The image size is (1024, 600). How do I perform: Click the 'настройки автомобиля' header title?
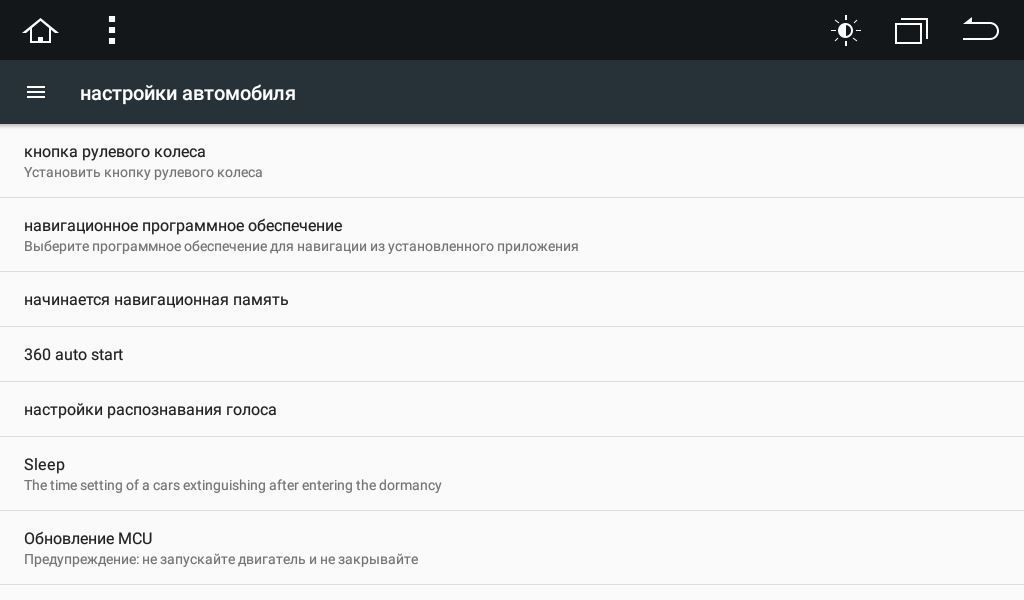pos(188,94)
